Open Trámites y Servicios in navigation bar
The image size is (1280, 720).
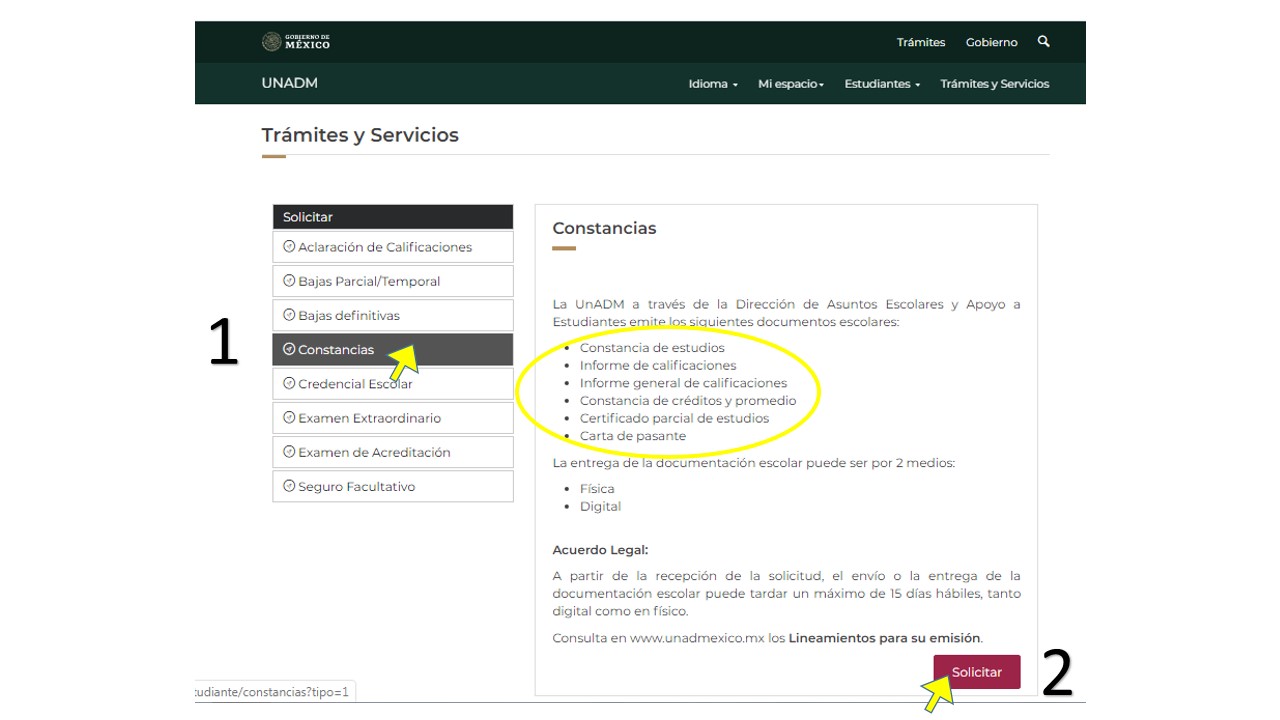pos(995,84)
